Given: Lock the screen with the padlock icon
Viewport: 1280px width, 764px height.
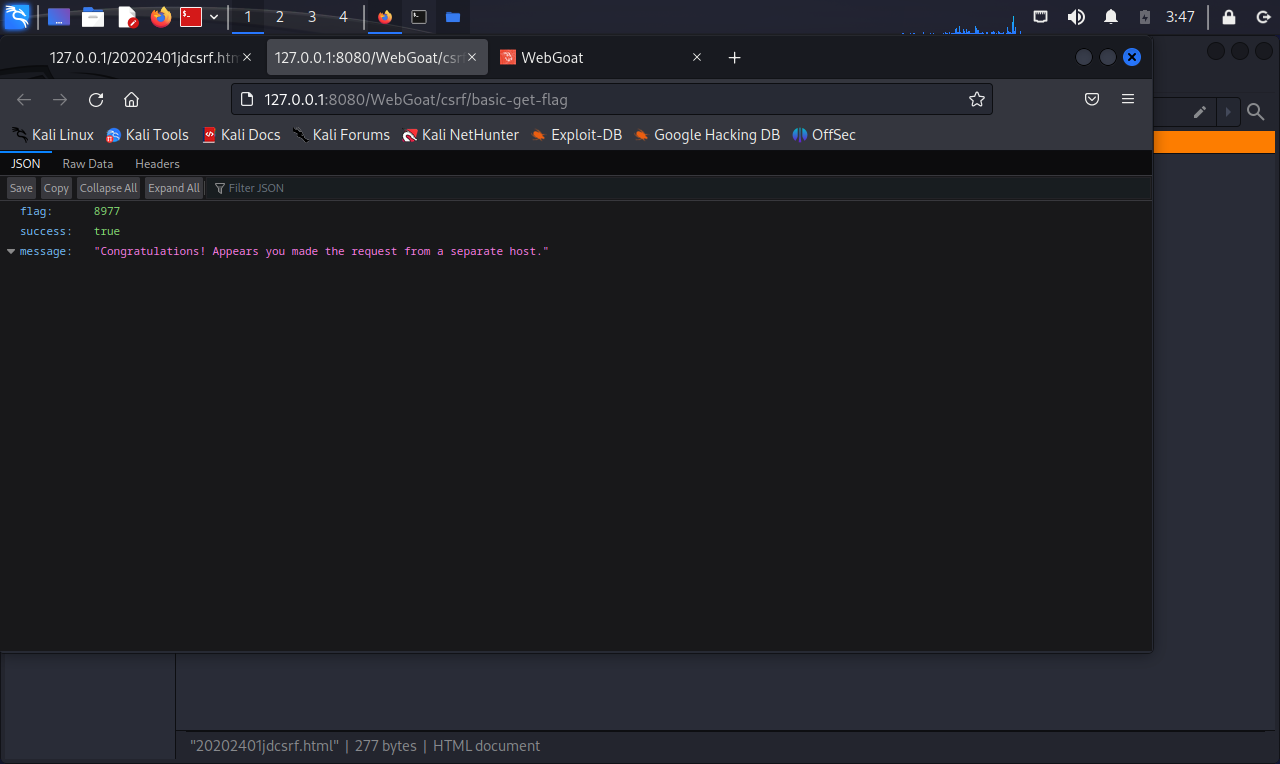Looking at the screenshot, I should tap(1229, 17).
